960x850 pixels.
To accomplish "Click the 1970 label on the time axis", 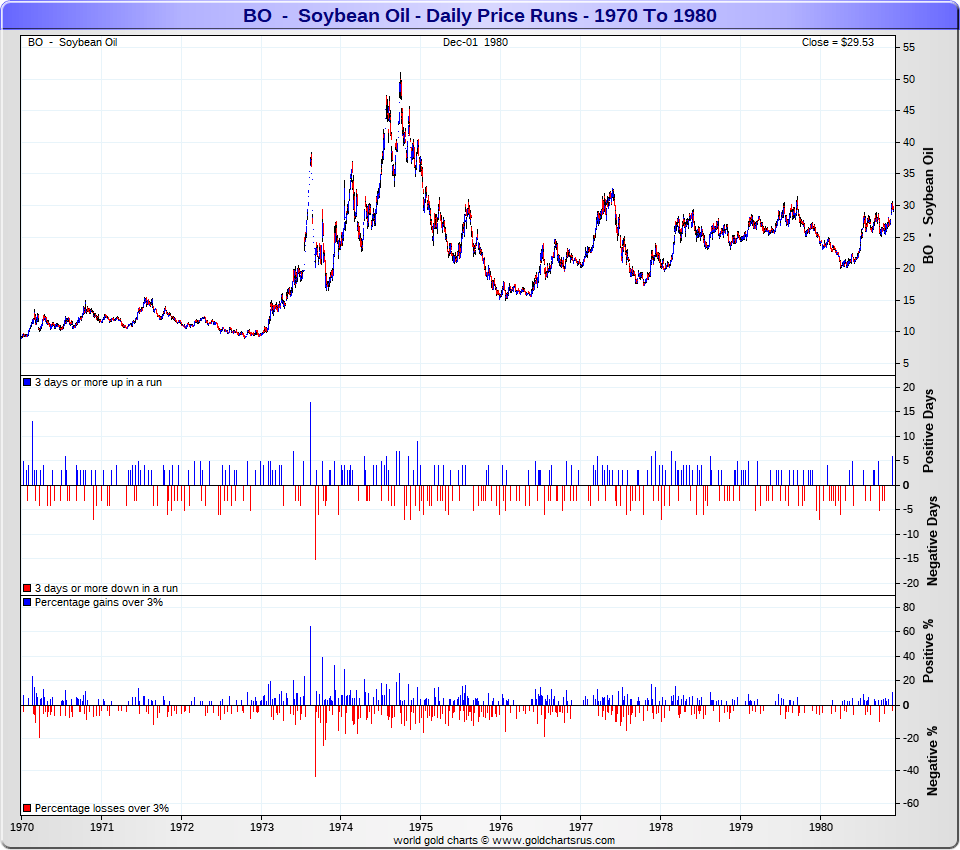I will 22,827.
